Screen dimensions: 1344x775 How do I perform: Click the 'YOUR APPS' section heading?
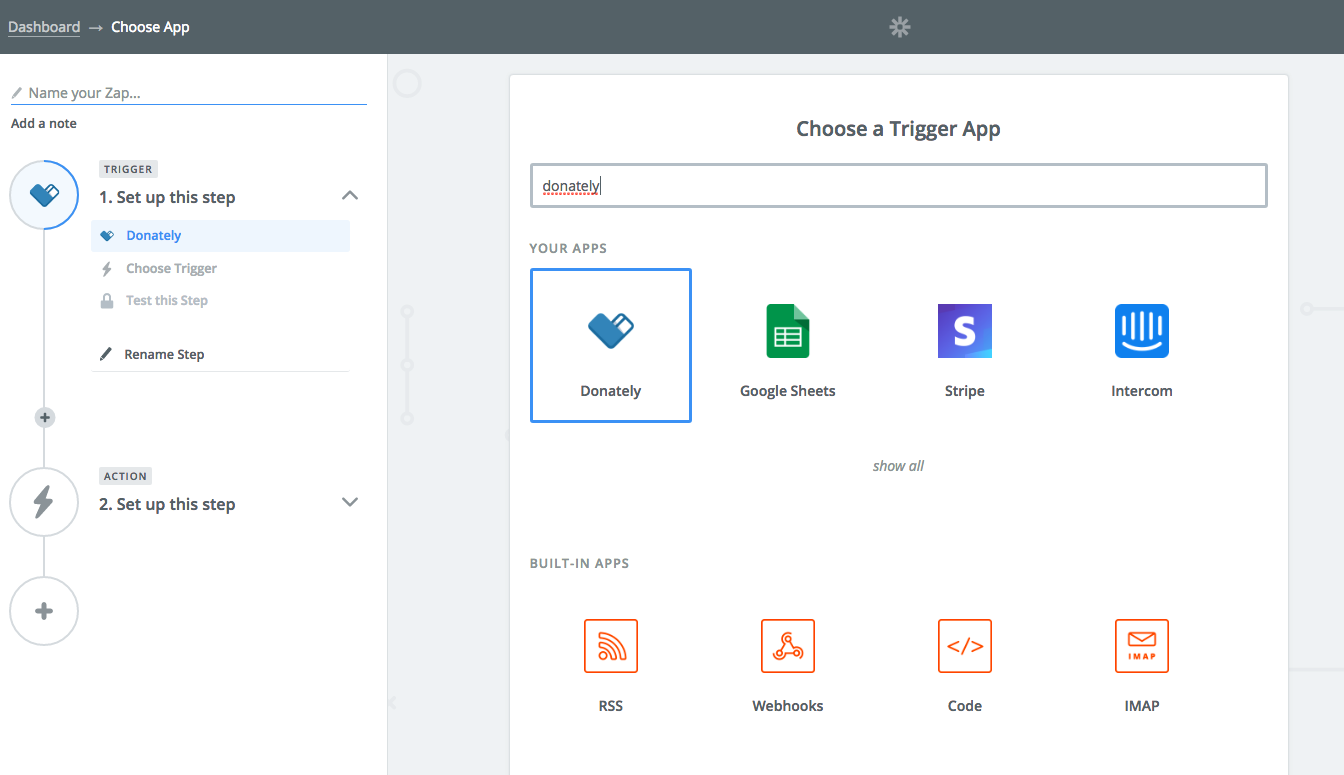(x=568, y=248)
